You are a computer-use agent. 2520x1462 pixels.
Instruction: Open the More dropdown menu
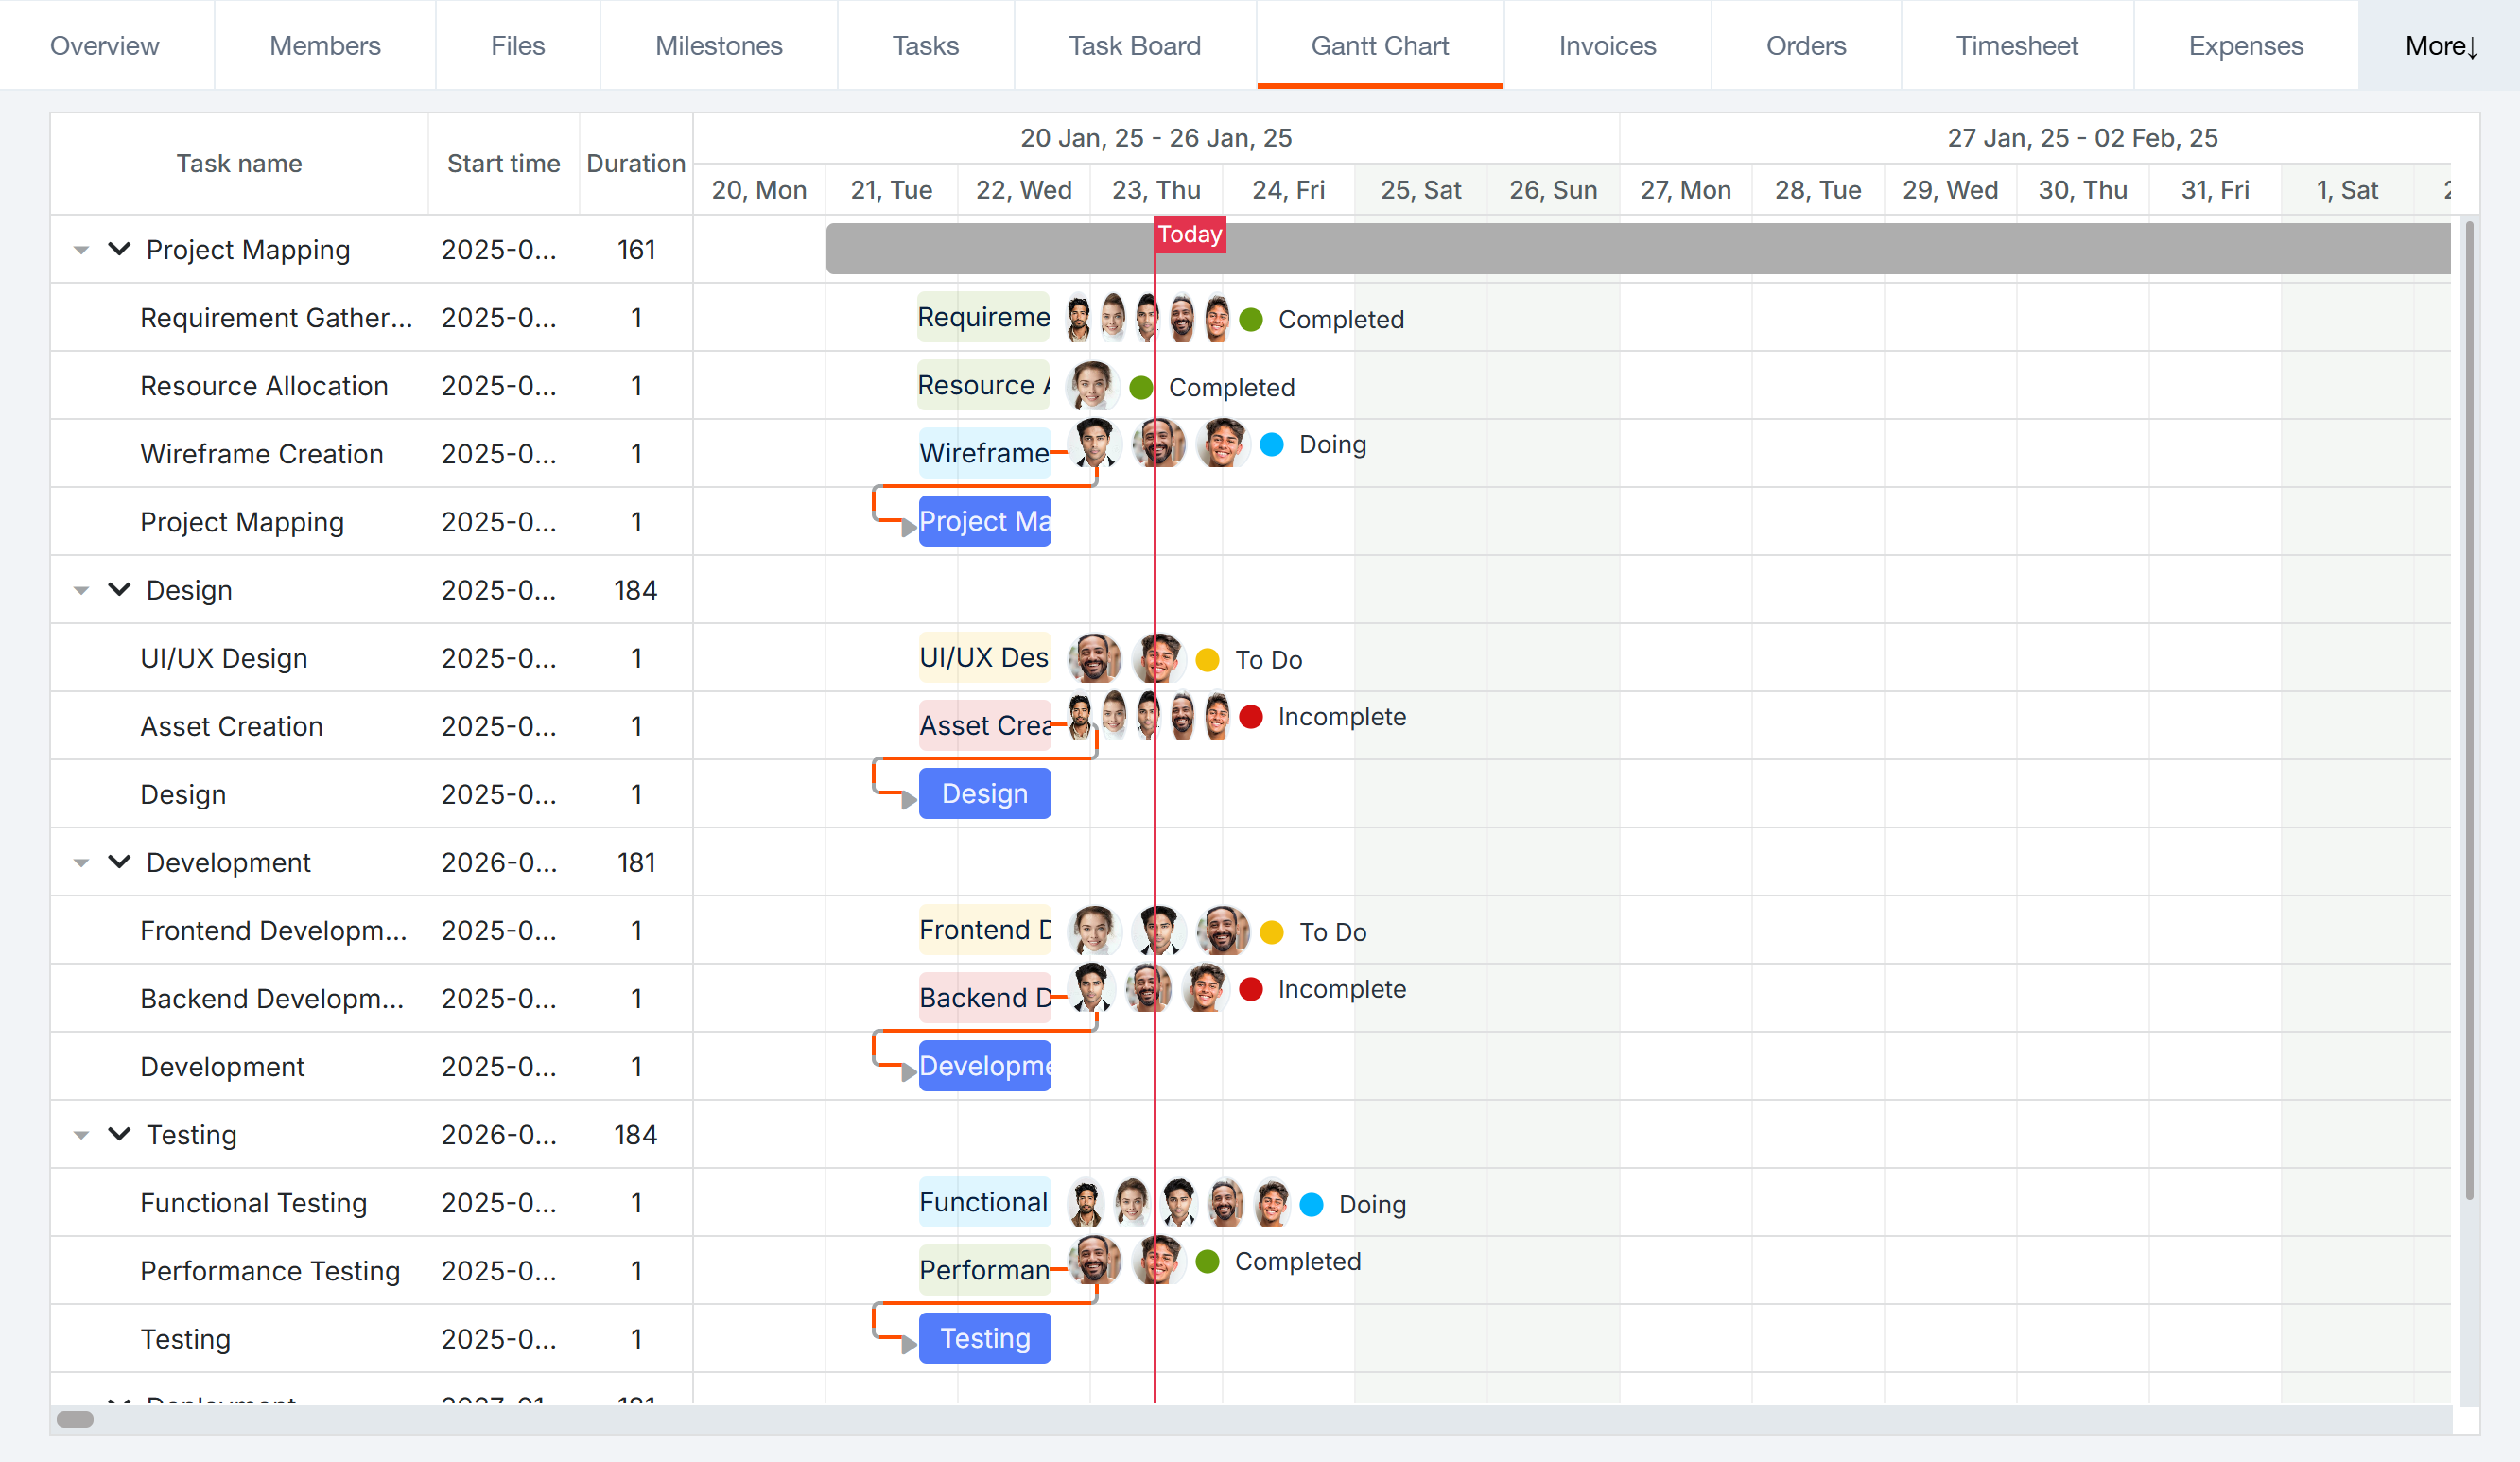(2439, 46)
